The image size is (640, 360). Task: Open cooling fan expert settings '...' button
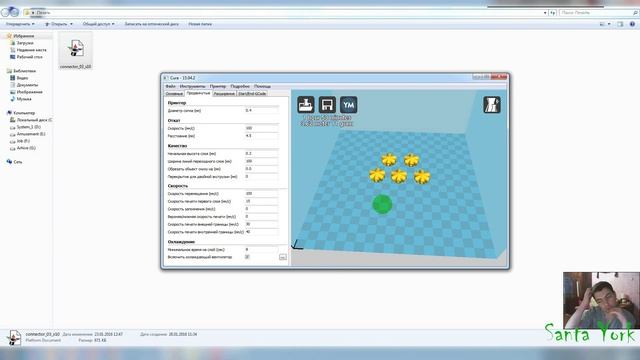[x=282, y=257]
